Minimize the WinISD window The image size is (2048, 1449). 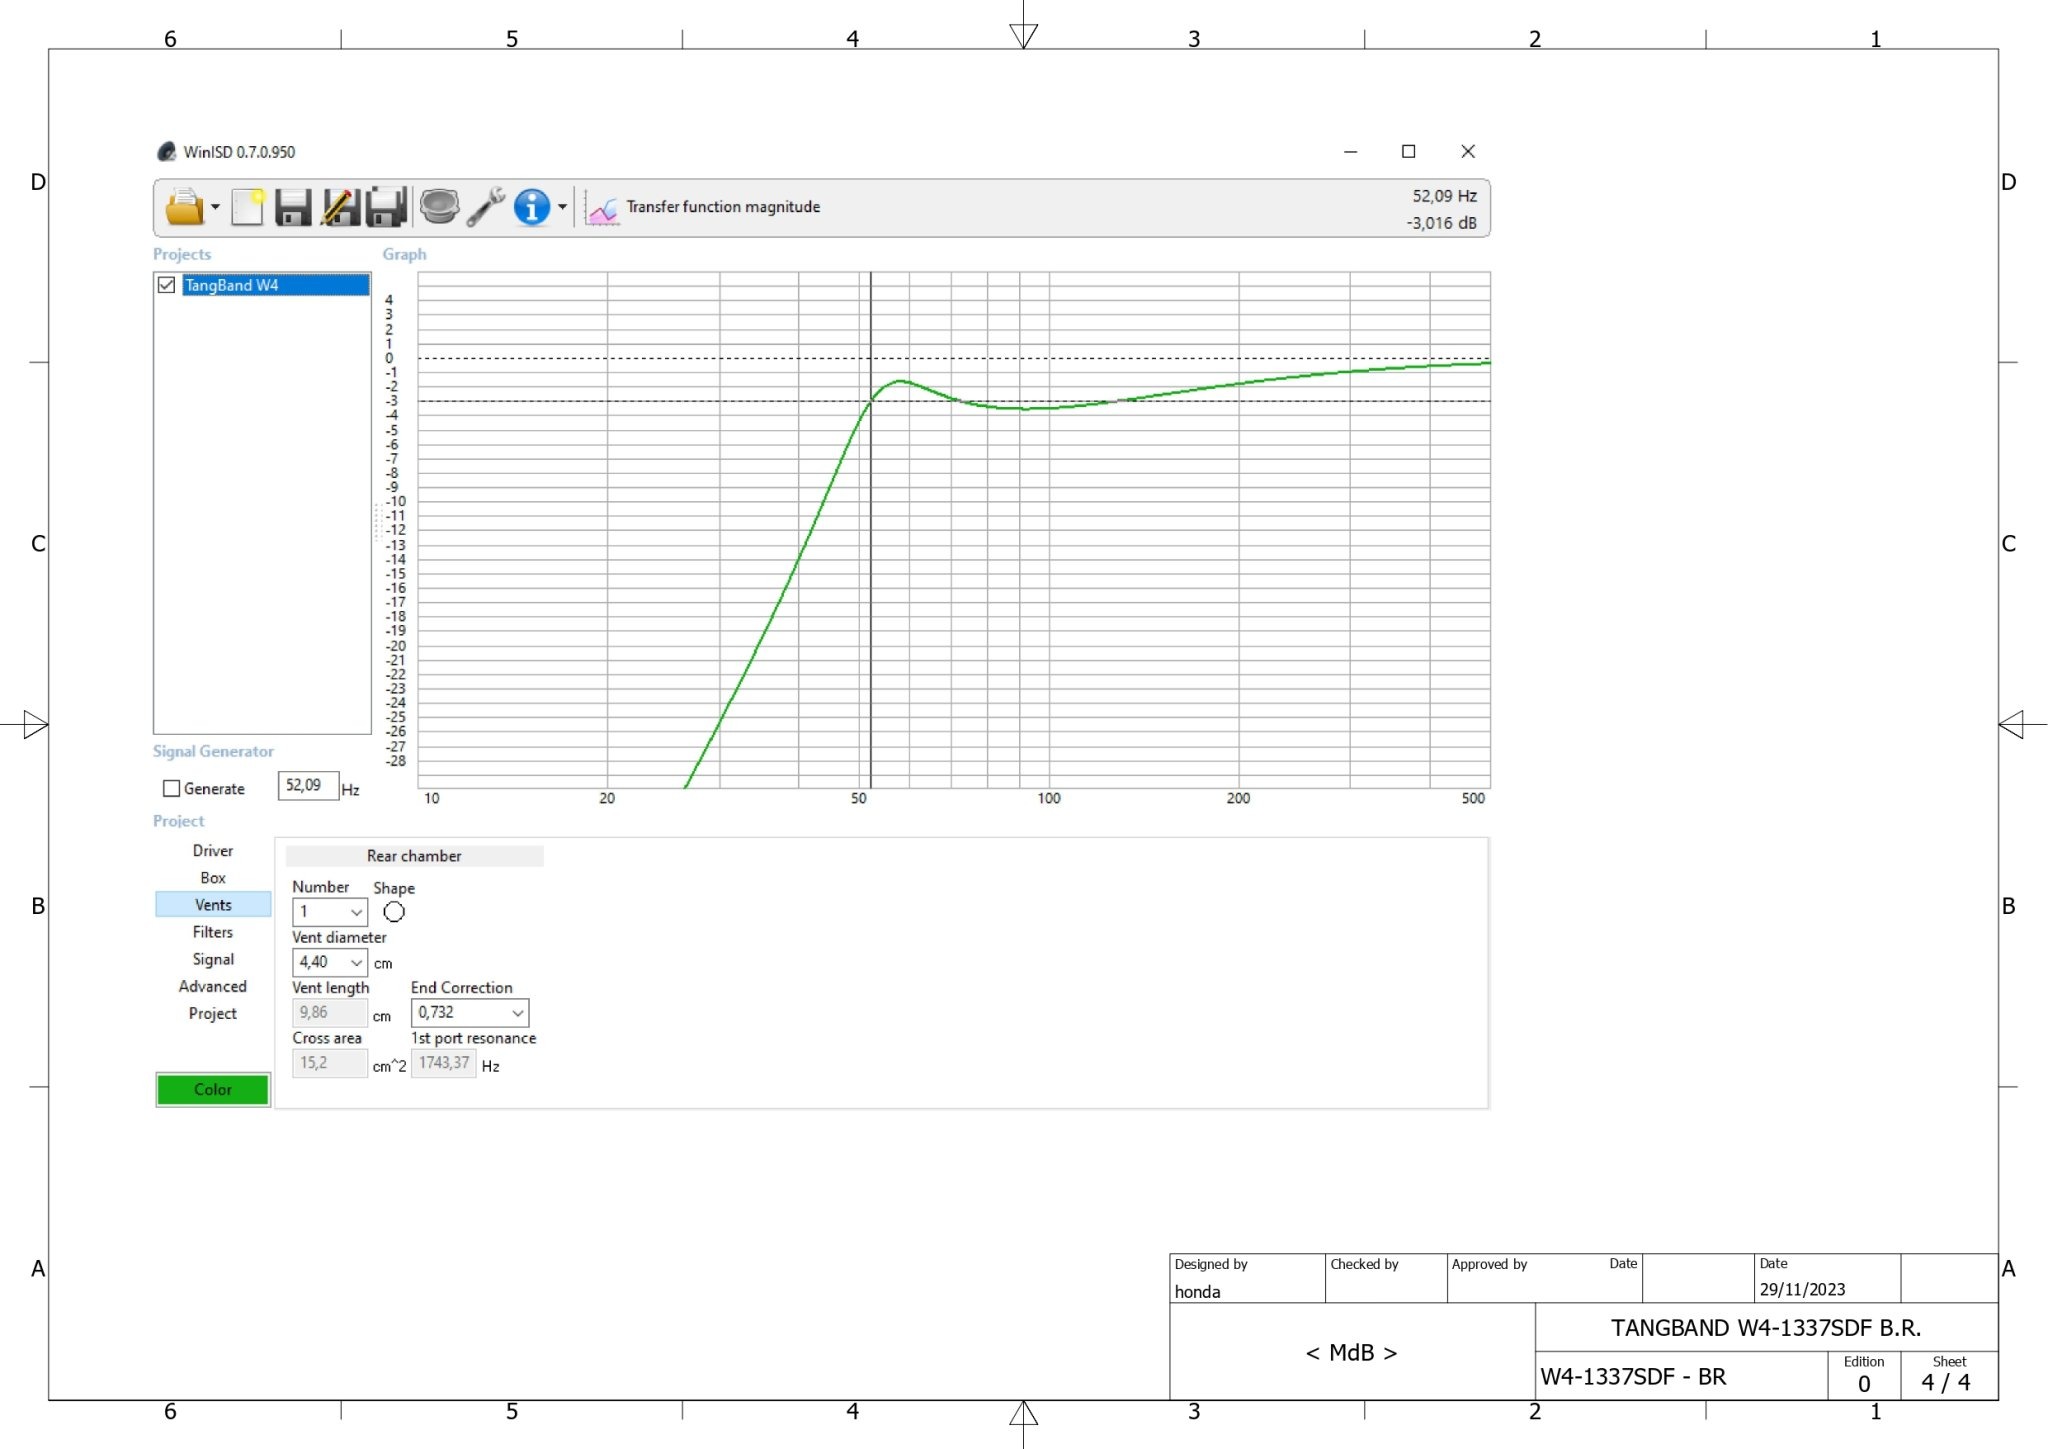tap(1350, 152)
